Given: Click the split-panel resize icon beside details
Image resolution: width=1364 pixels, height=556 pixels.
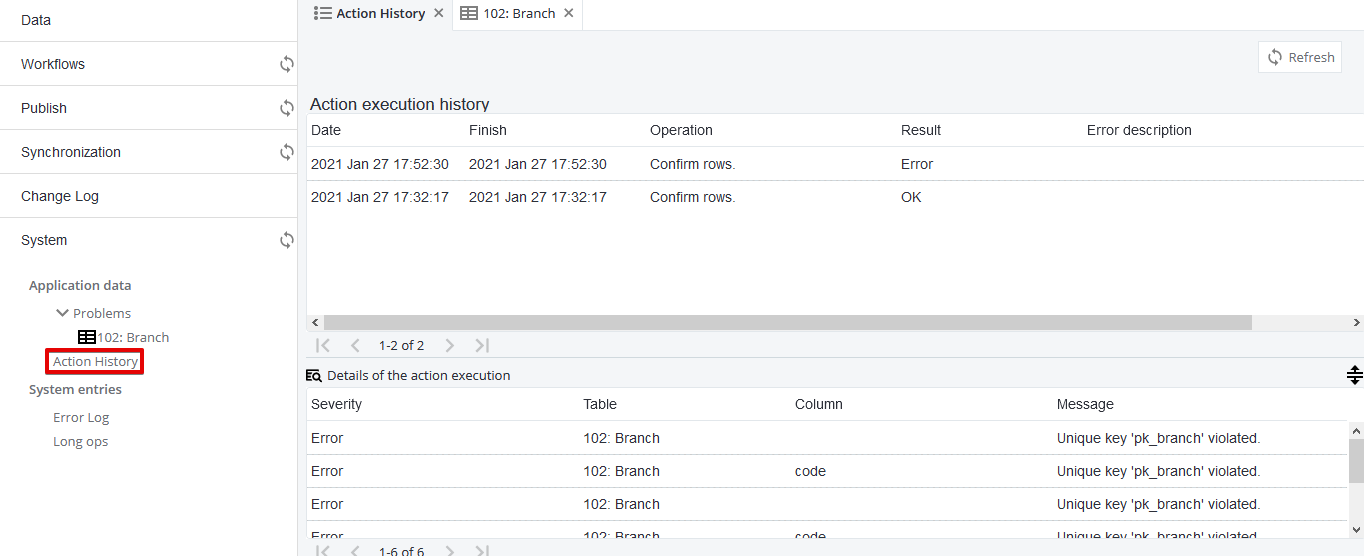Looking at the screenshot, I should click(1354, 375).
